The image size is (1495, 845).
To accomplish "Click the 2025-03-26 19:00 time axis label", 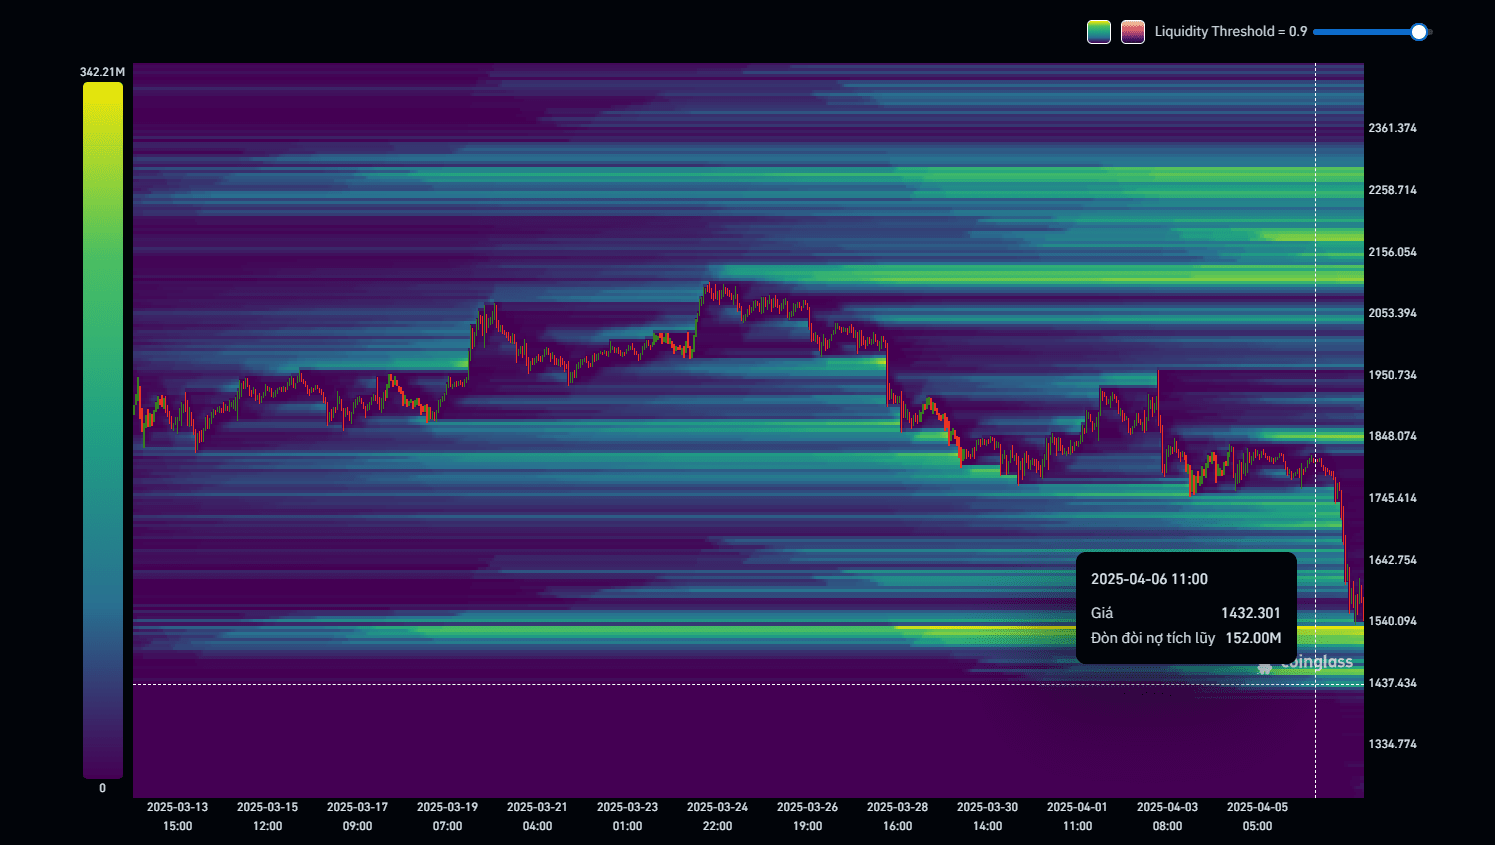I will pos(808,816).
